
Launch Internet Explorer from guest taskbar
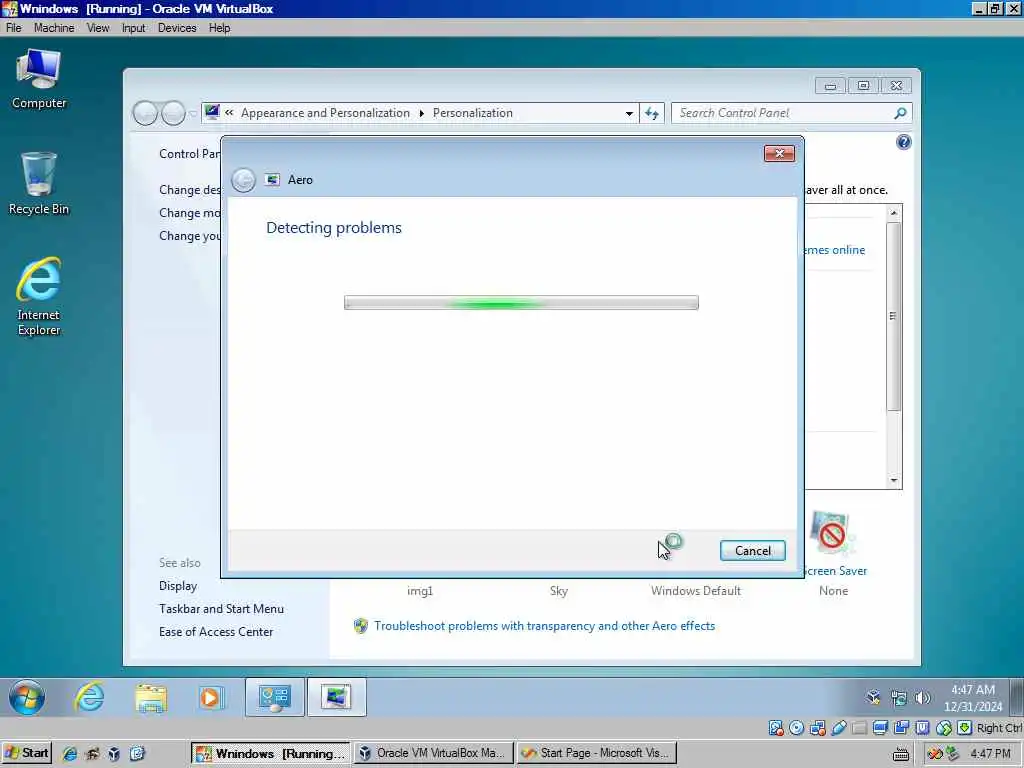(89, 697)
